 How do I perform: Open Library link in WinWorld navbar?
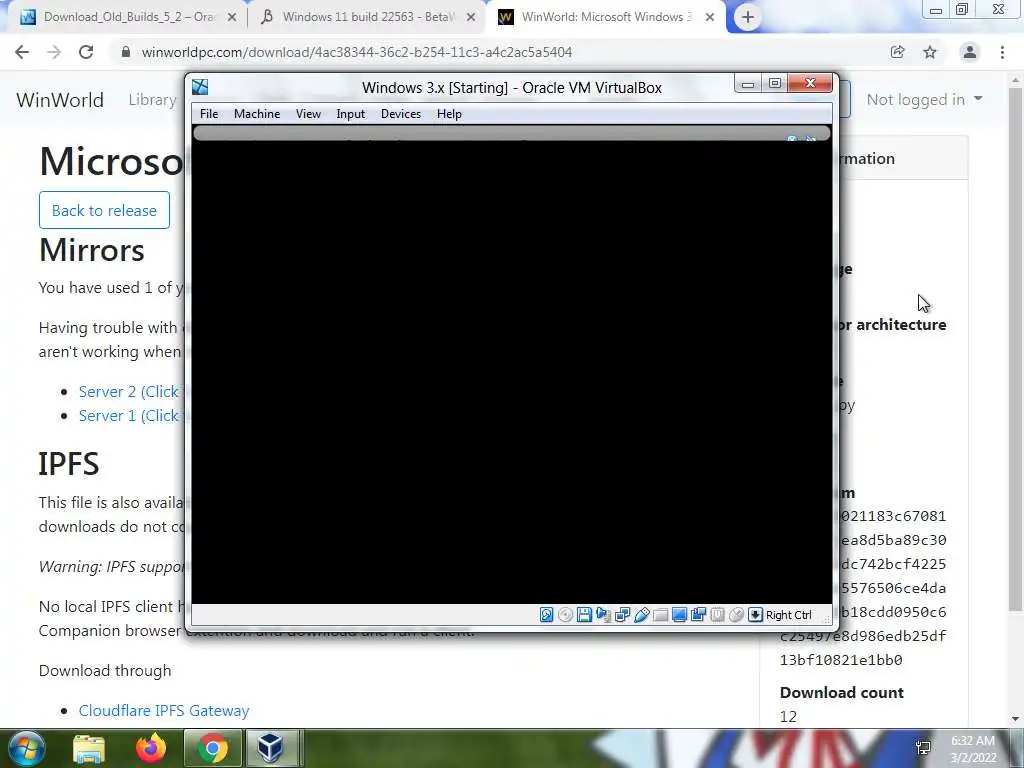(153, 100)
